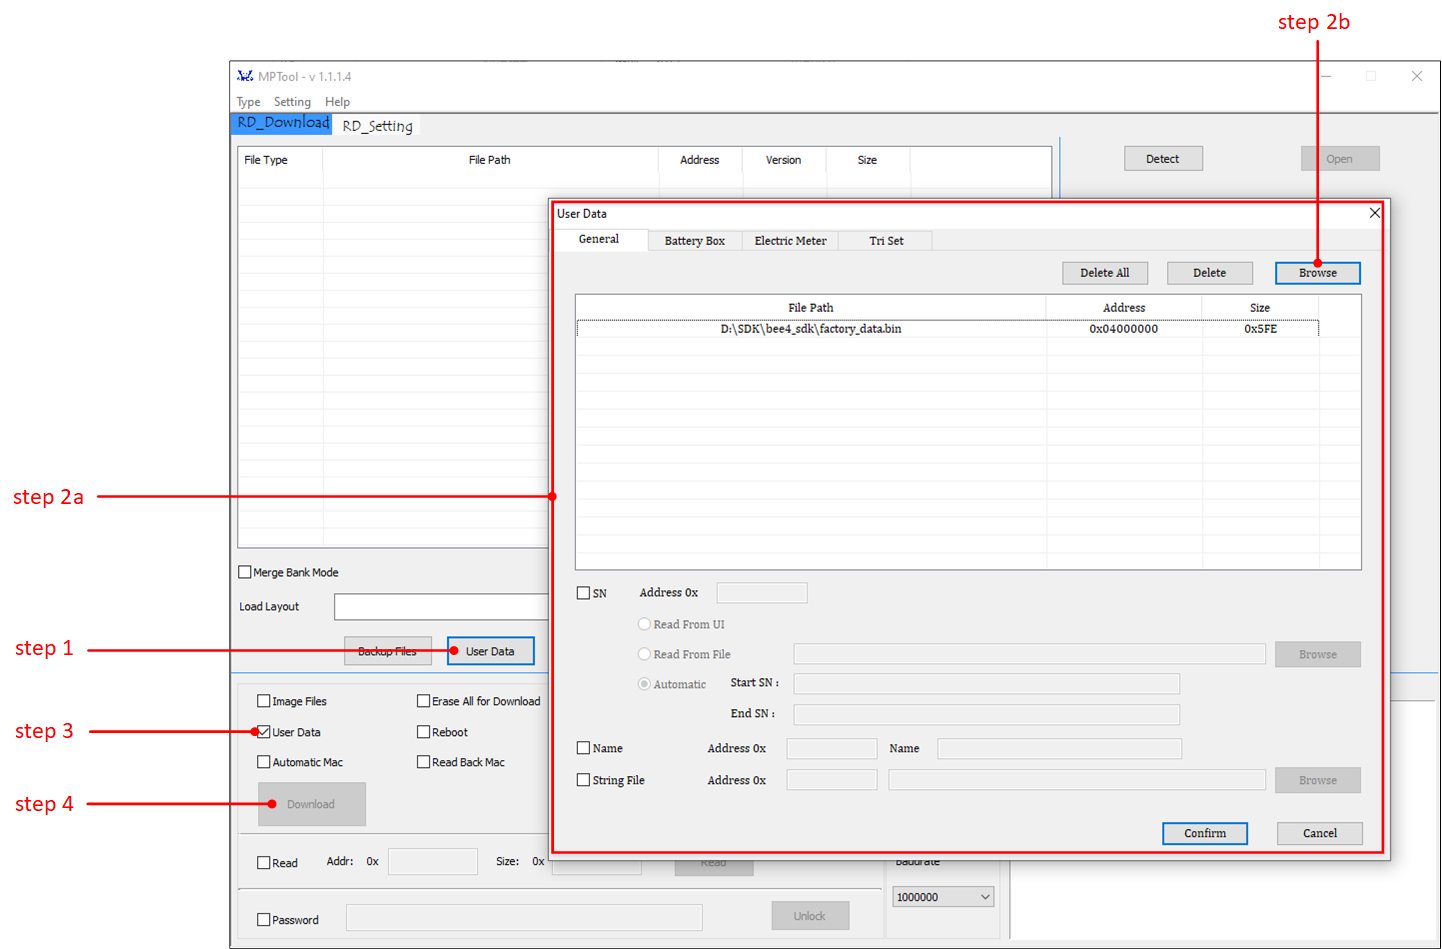The width and height of the screenshot is (1442, 949).
Task: Select the Electric Meter tab
Action: pos(790,241)
